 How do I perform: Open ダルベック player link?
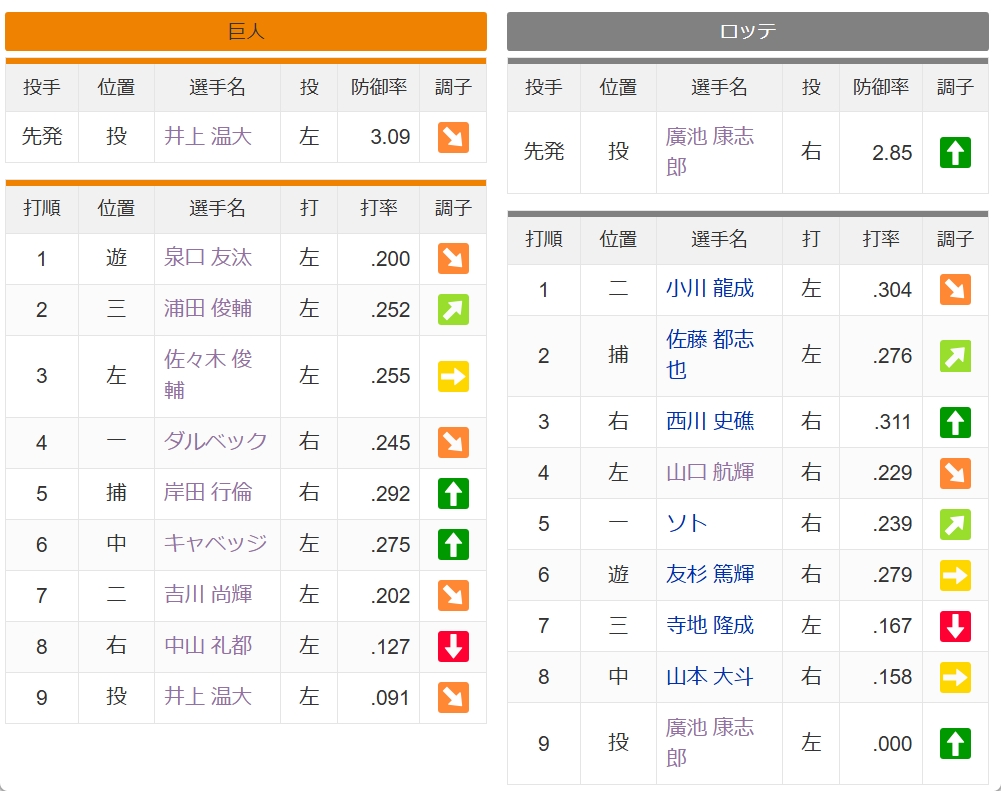(215, 442)
